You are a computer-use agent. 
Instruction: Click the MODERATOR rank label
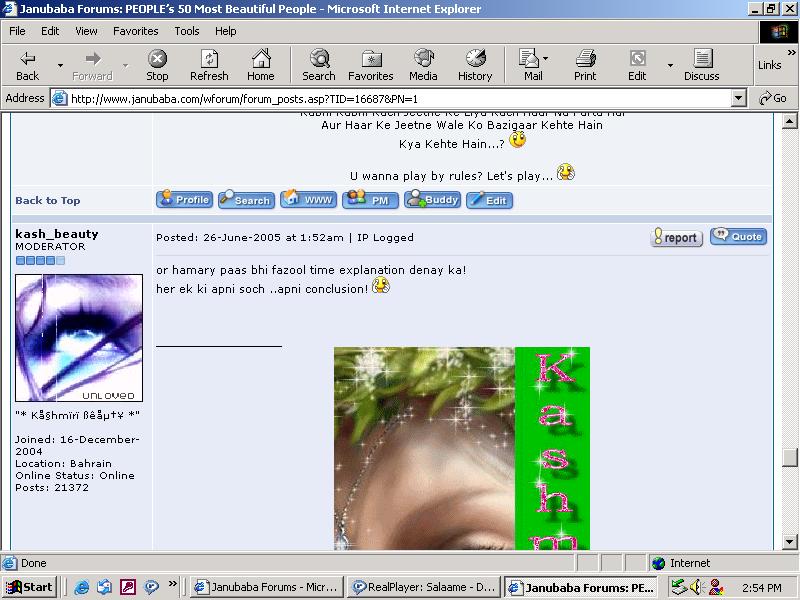pos(50,246)
